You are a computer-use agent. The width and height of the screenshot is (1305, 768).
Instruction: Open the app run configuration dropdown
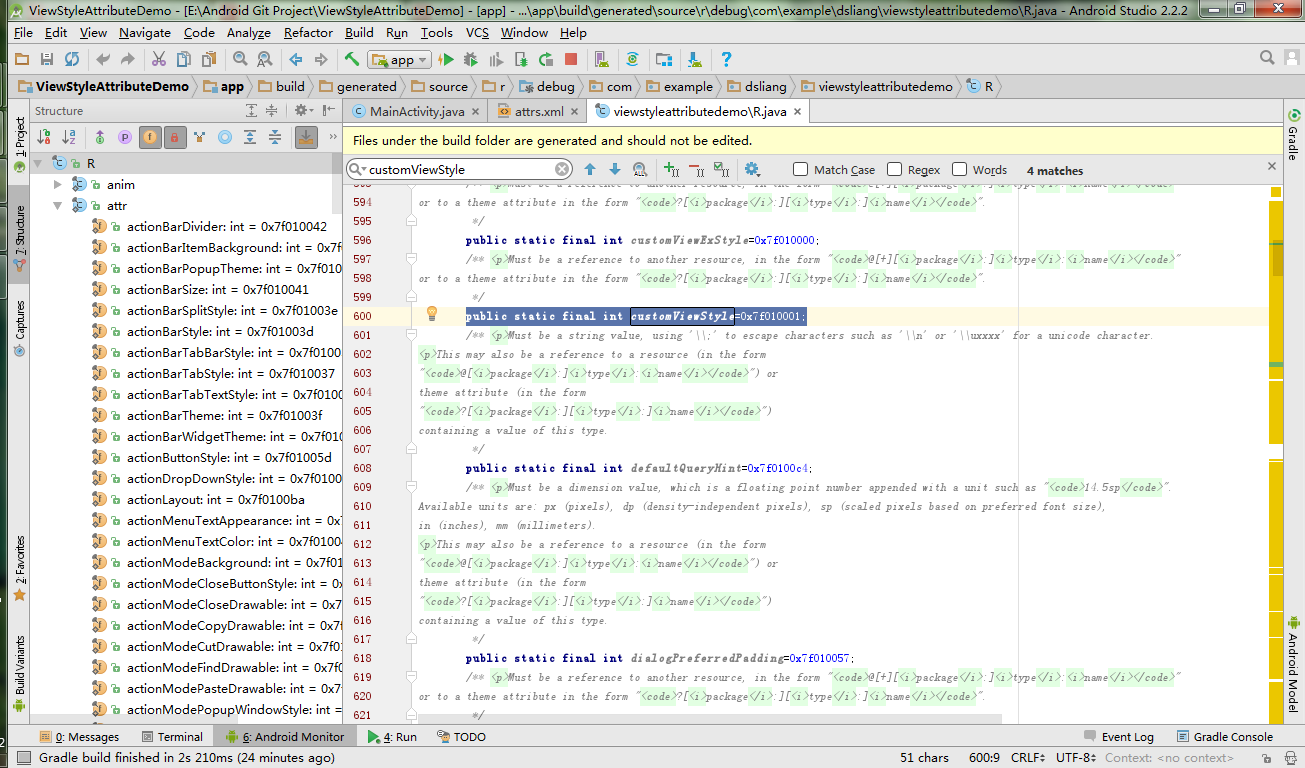point(399,60)
